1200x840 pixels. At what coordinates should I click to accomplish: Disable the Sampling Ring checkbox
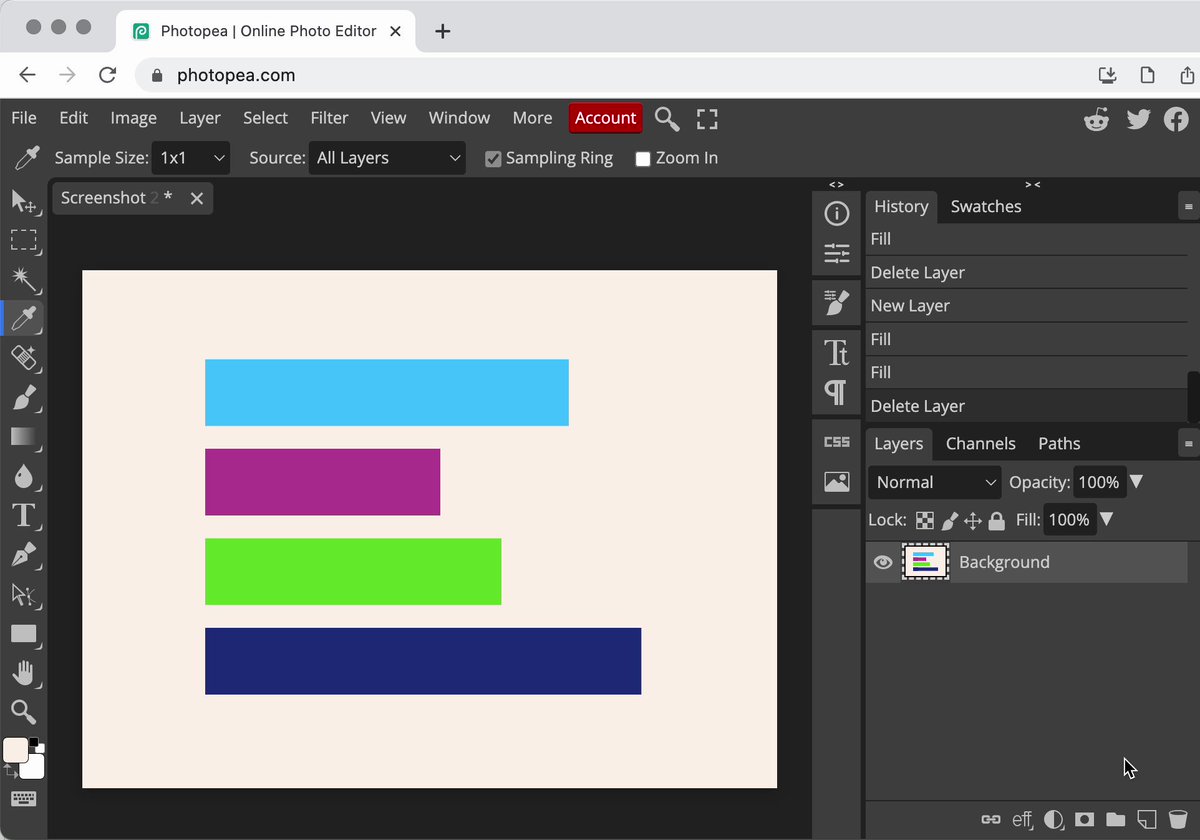493,159
